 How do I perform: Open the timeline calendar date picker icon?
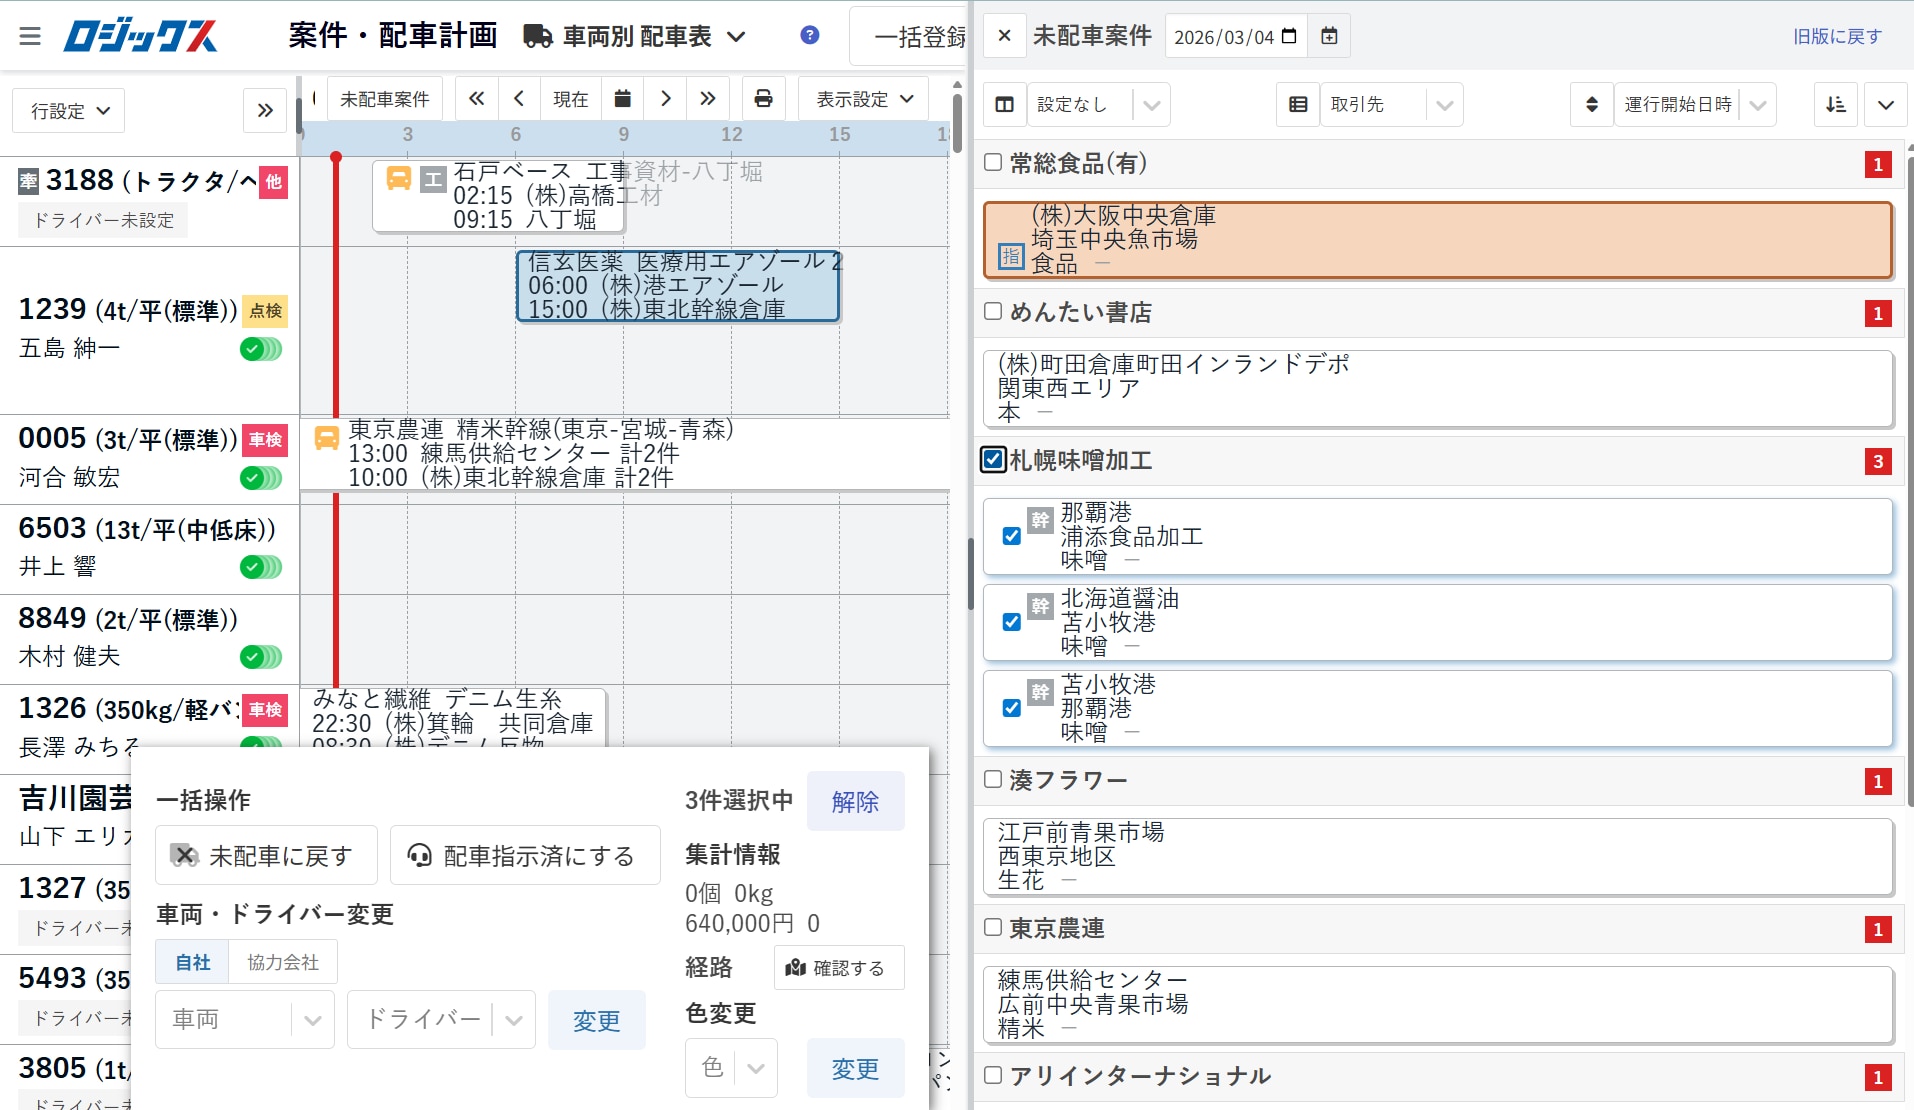pos(622,99)
